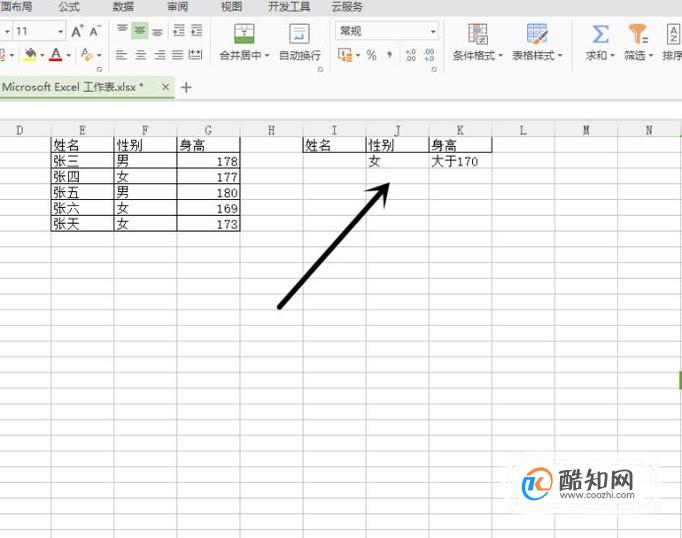Center text horizontally

pyautogui.click(x=140, y=55)
